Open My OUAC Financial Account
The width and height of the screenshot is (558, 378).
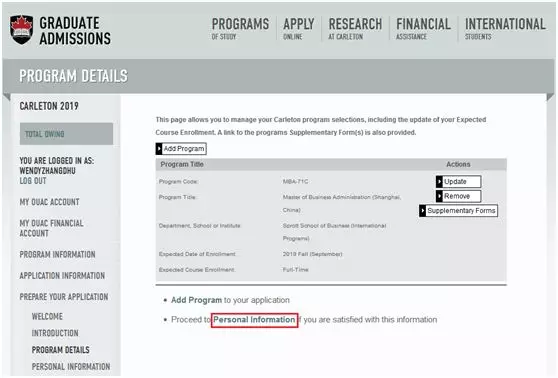click(x=51, y=228)
